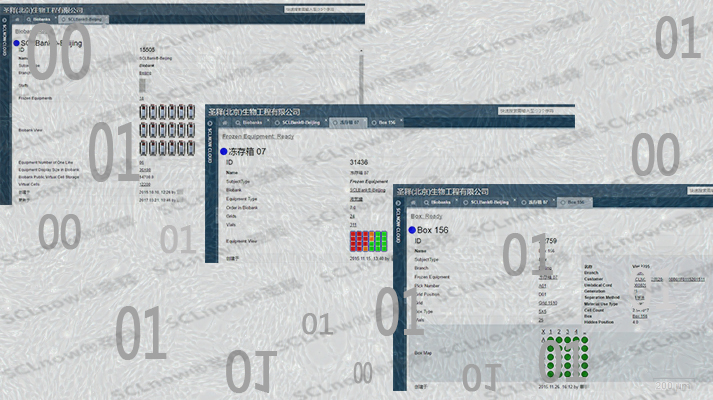
Task: Click the first freezer icon in the Biobank View
Action: 143,111
